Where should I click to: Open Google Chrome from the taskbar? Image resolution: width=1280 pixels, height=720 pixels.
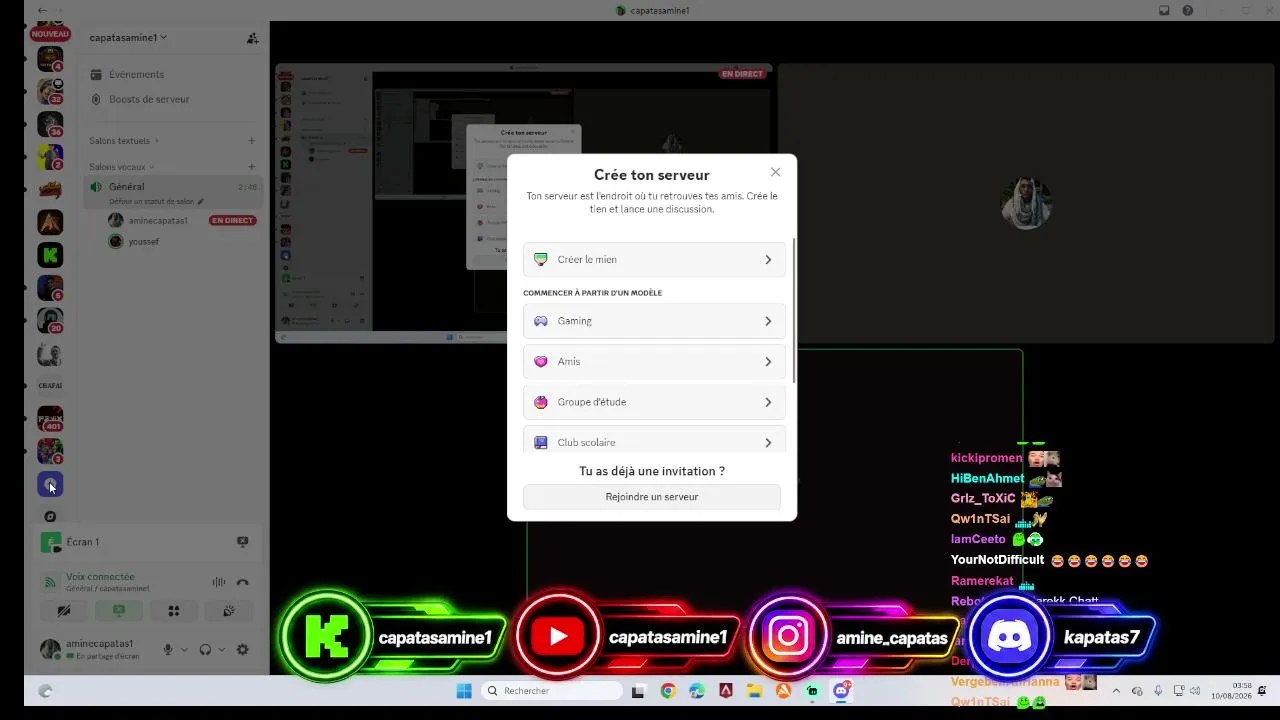tap(668, 691)
